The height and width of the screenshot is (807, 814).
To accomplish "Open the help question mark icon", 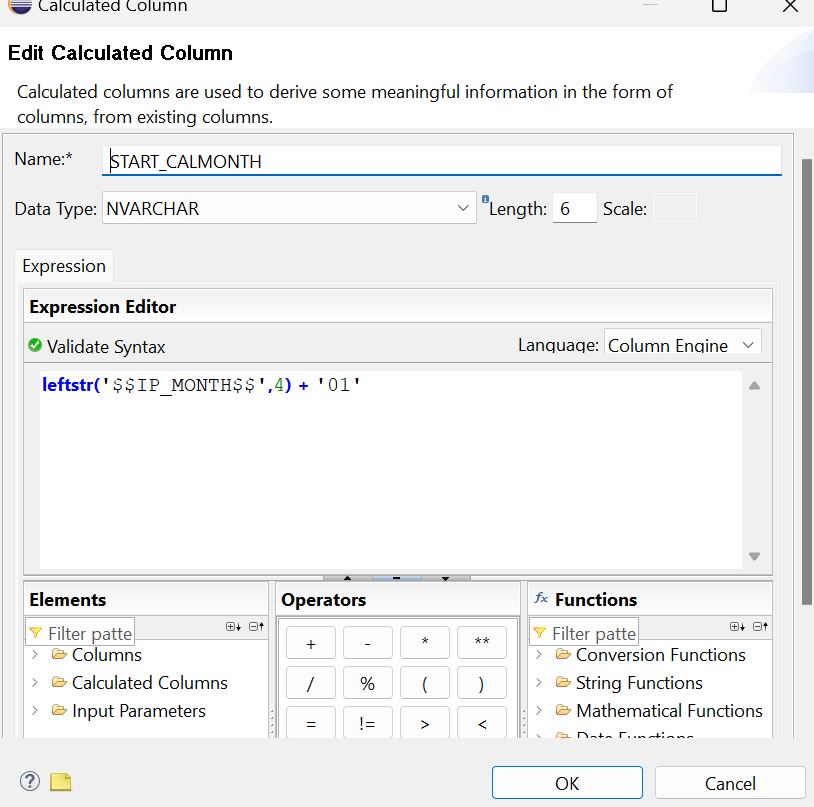I will (29, 781).
